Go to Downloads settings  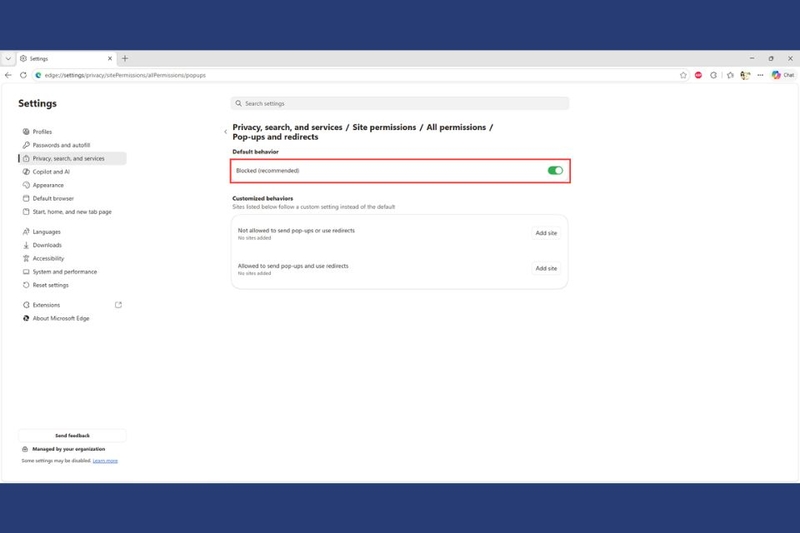[x=47, y=245]
